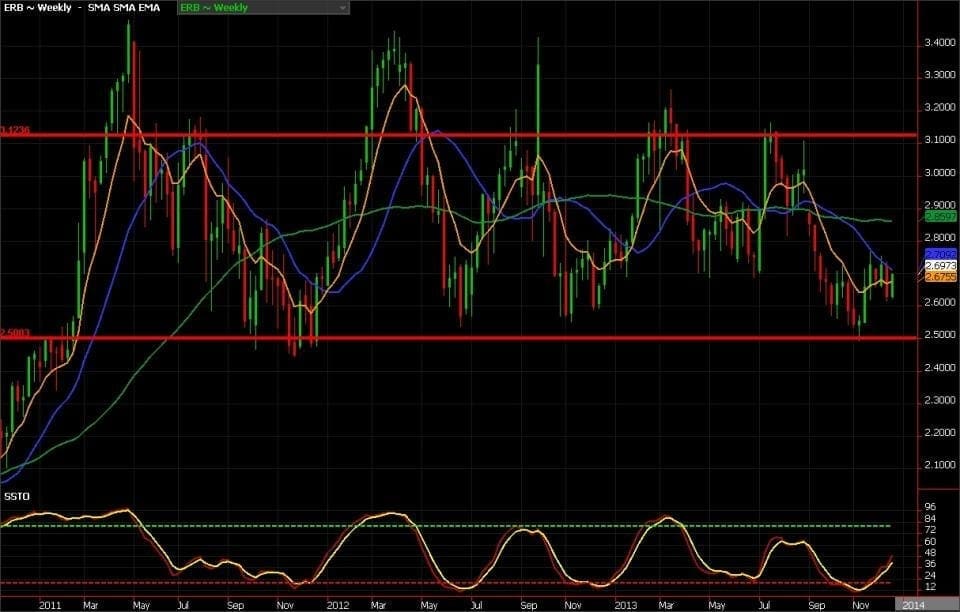Click the dropdown arrow beside ERB ~ Weekly

tap(343, 8)
